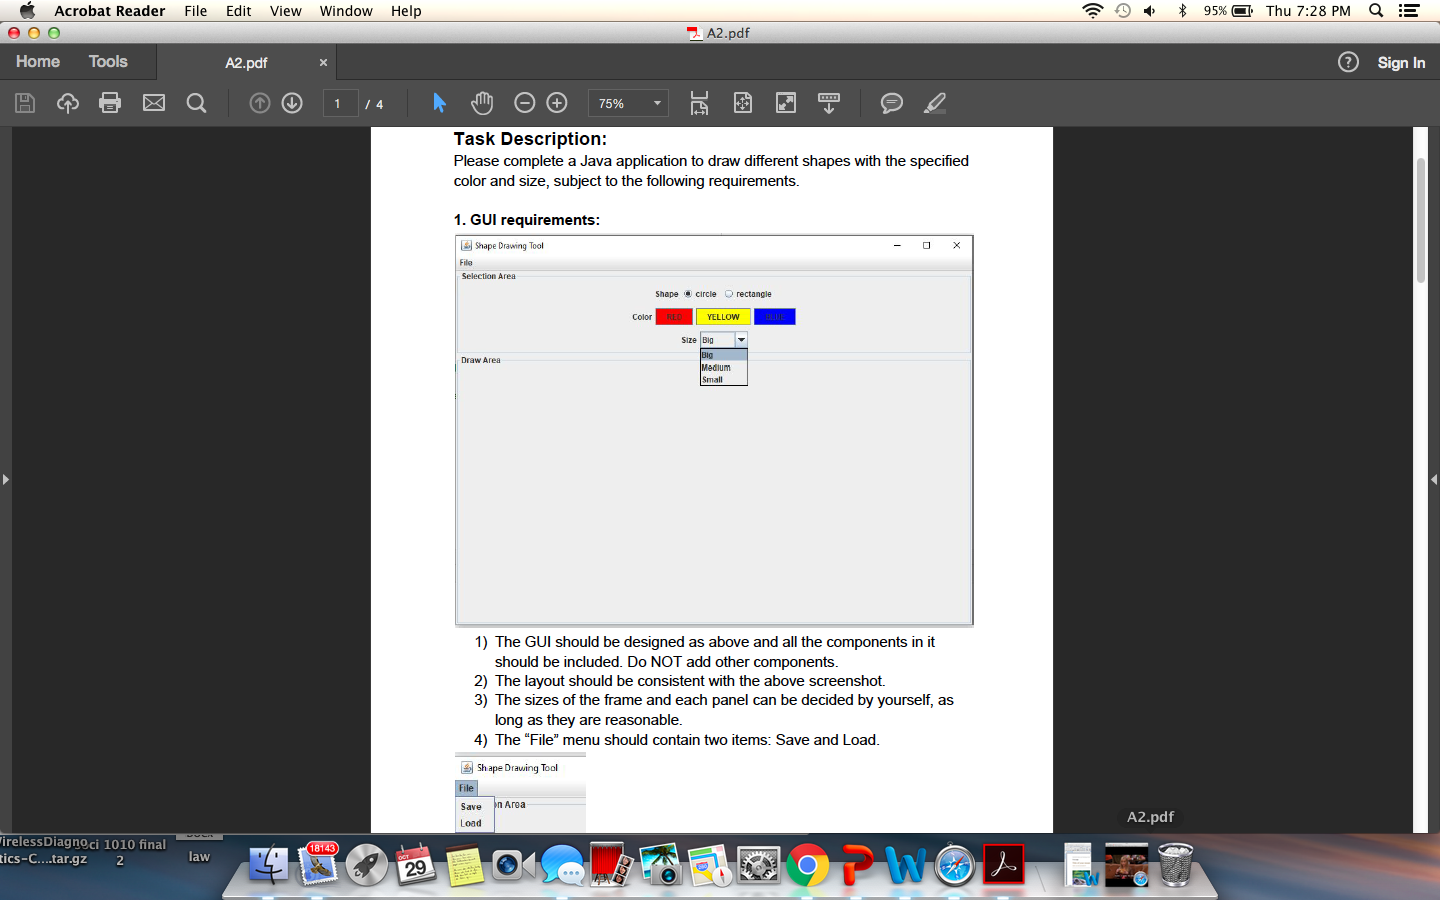
Task: Open the 75% zoom level dropdown
Action: click(656, 103)
